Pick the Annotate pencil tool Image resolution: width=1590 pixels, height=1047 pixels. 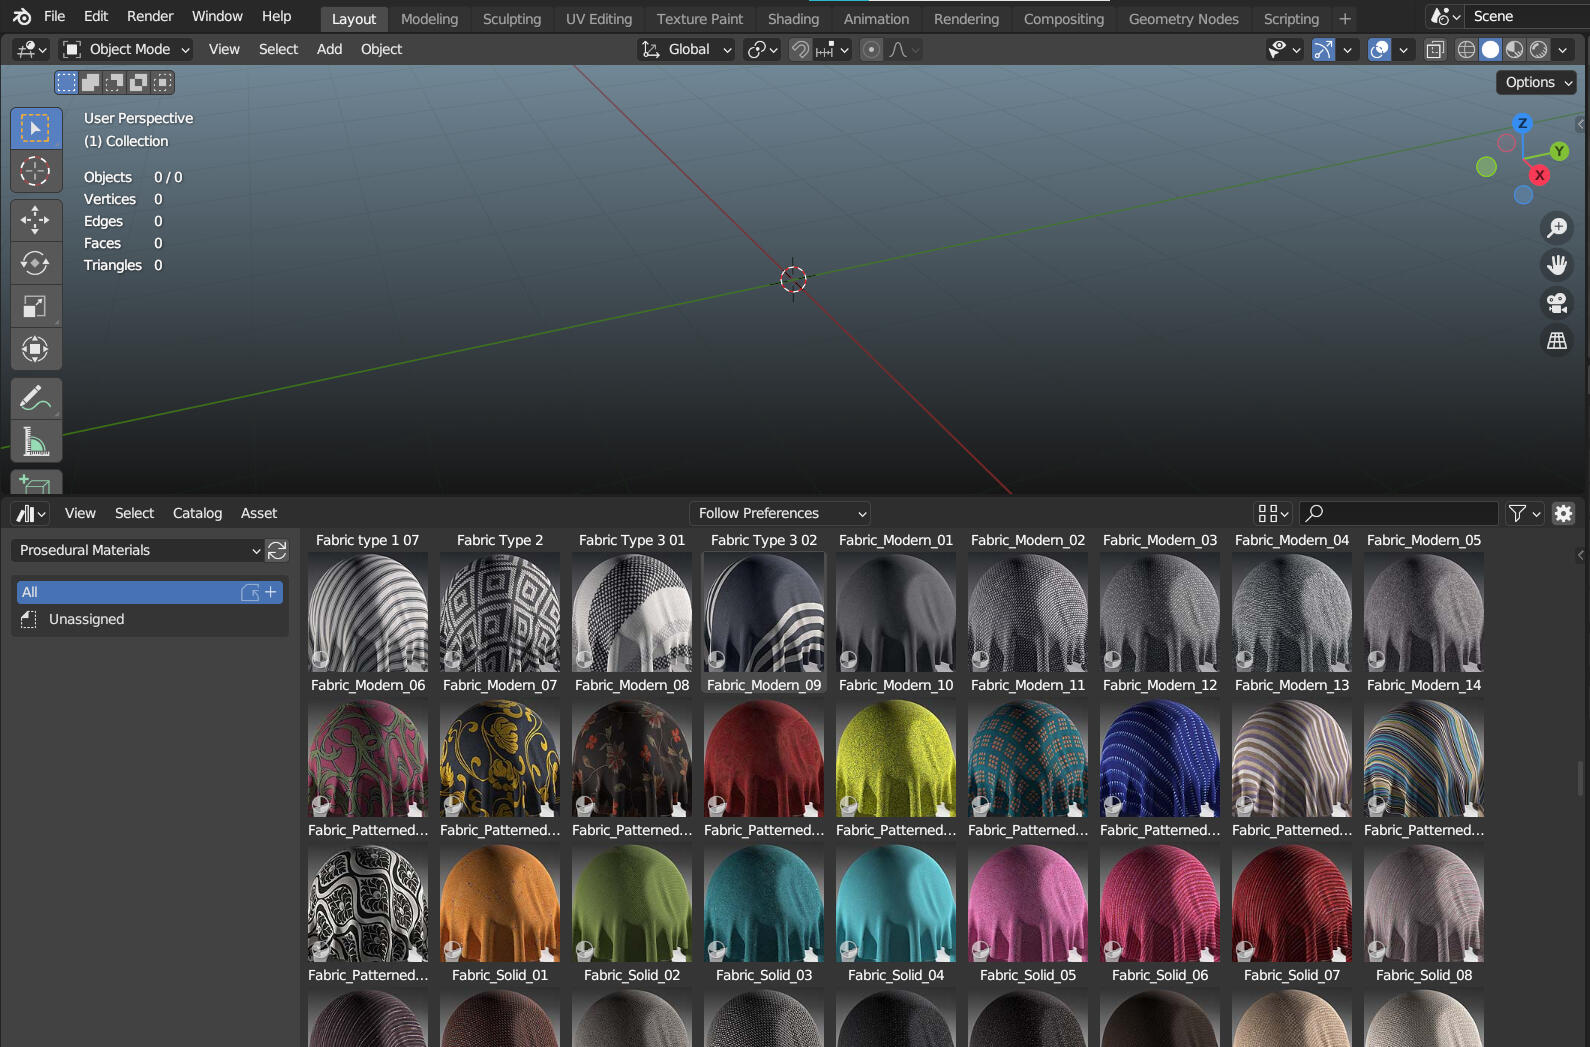35,398
